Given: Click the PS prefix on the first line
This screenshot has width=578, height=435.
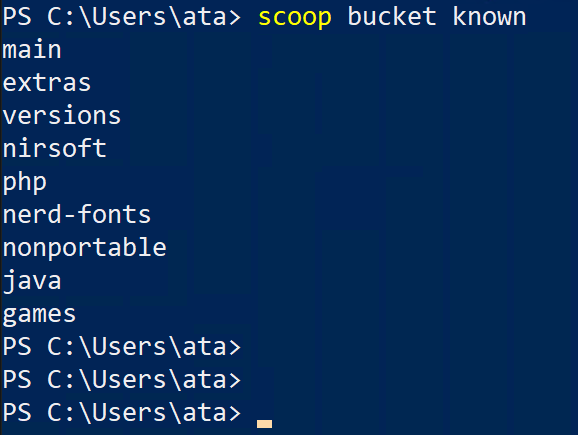Looking at the screenshot, I should click(x=17, y=17).
